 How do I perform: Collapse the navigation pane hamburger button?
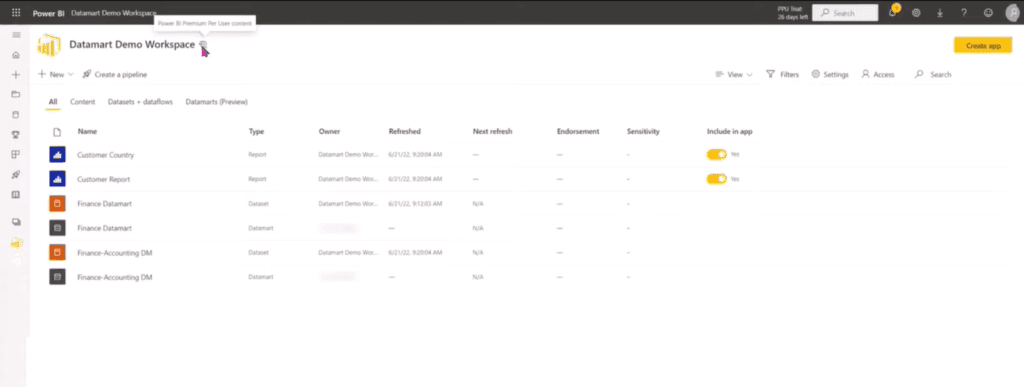16,35
